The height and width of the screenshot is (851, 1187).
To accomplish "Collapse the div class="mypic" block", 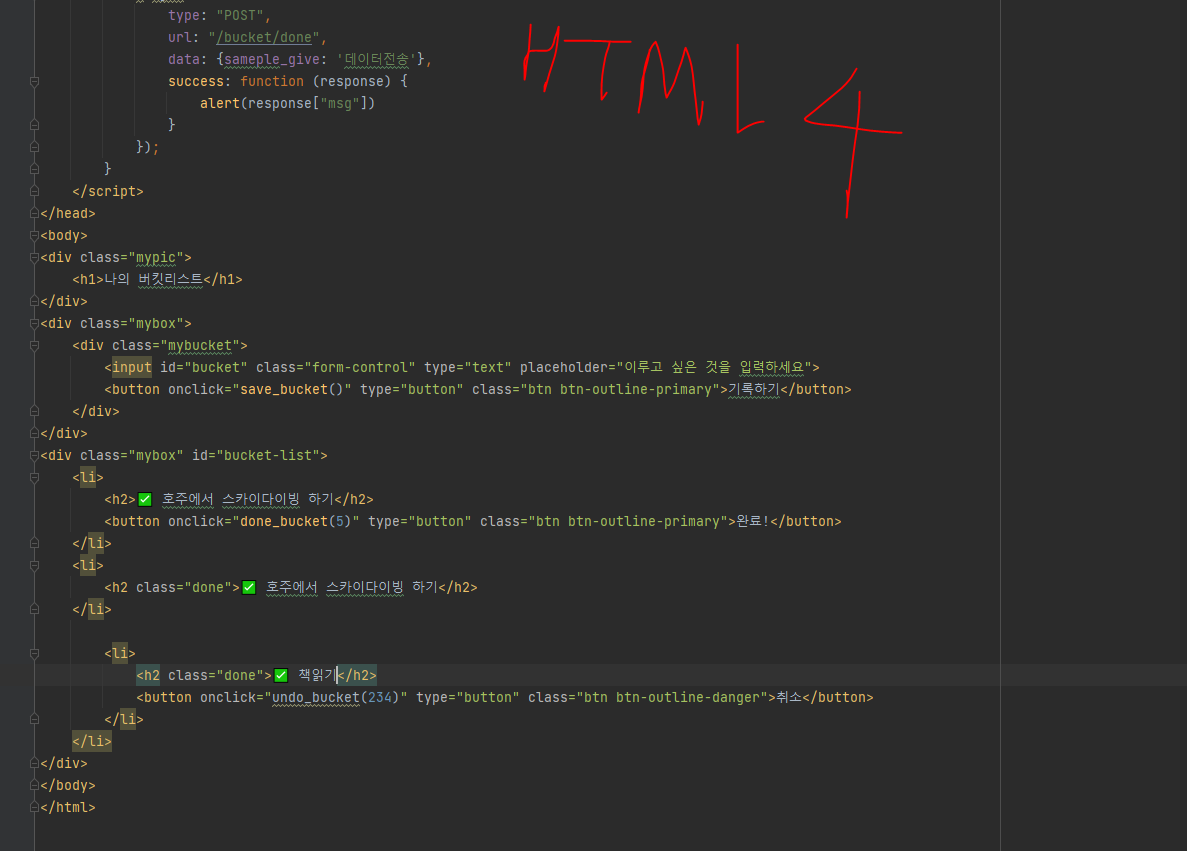I will pyautogui.click(x=34, y=257).
